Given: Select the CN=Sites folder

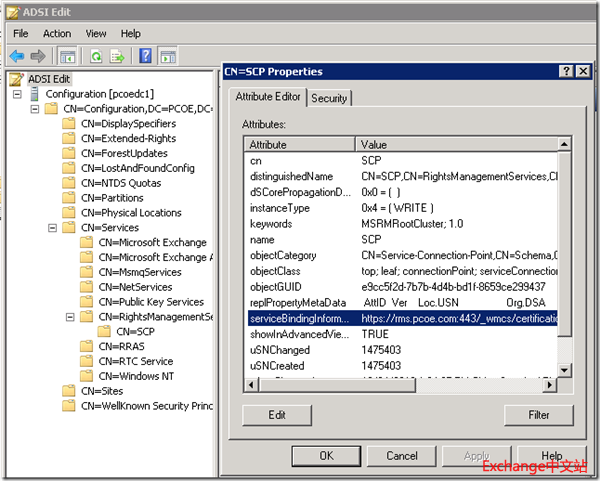Looking at the screenshot, I should click(102, 391).
